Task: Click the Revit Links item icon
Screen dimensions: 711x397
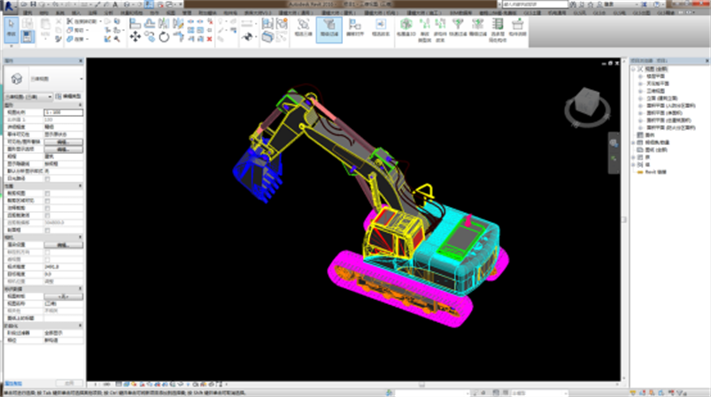Action: click(x=640, y=172)
